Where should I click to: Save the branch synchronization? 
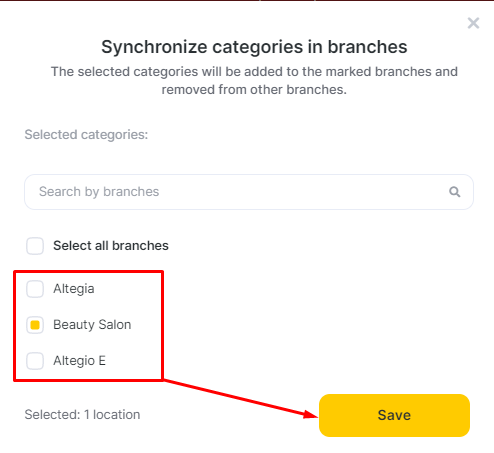pyautogui.click(x=394, y=415)
